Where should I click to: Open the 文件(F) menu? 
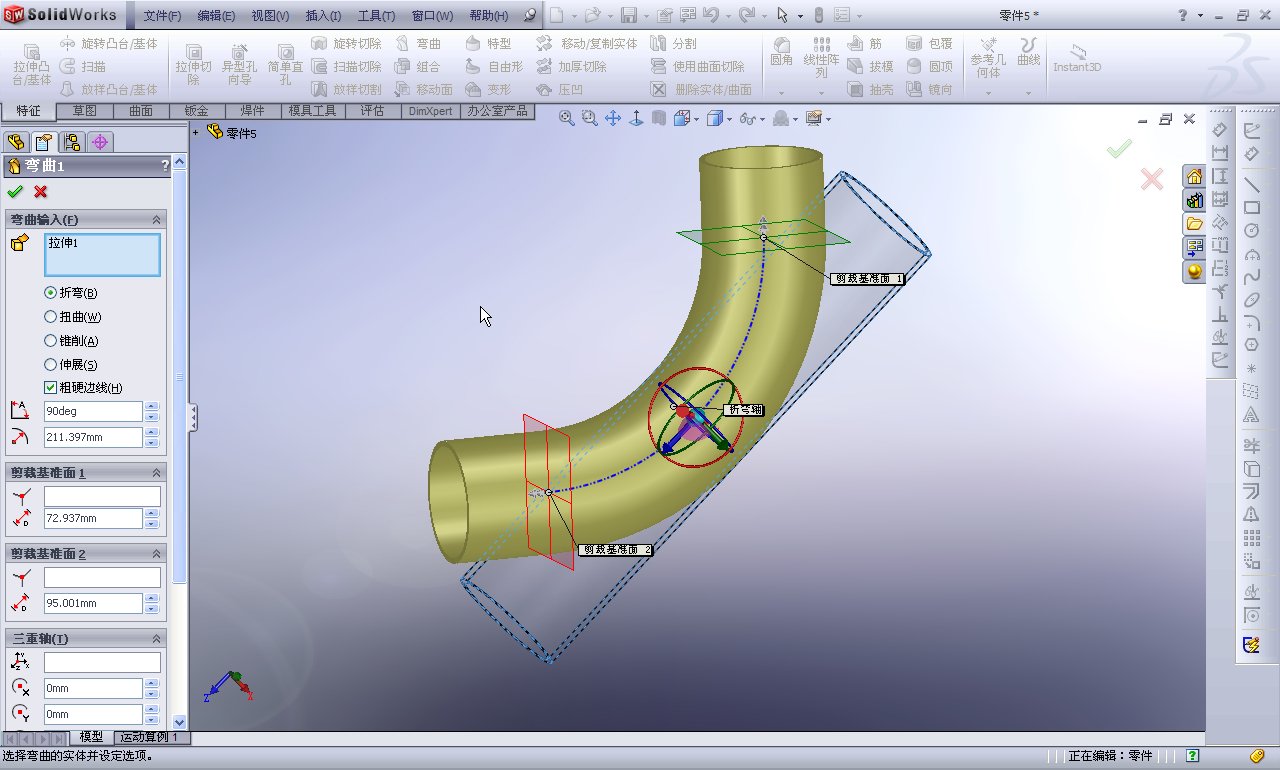(162, 16)
